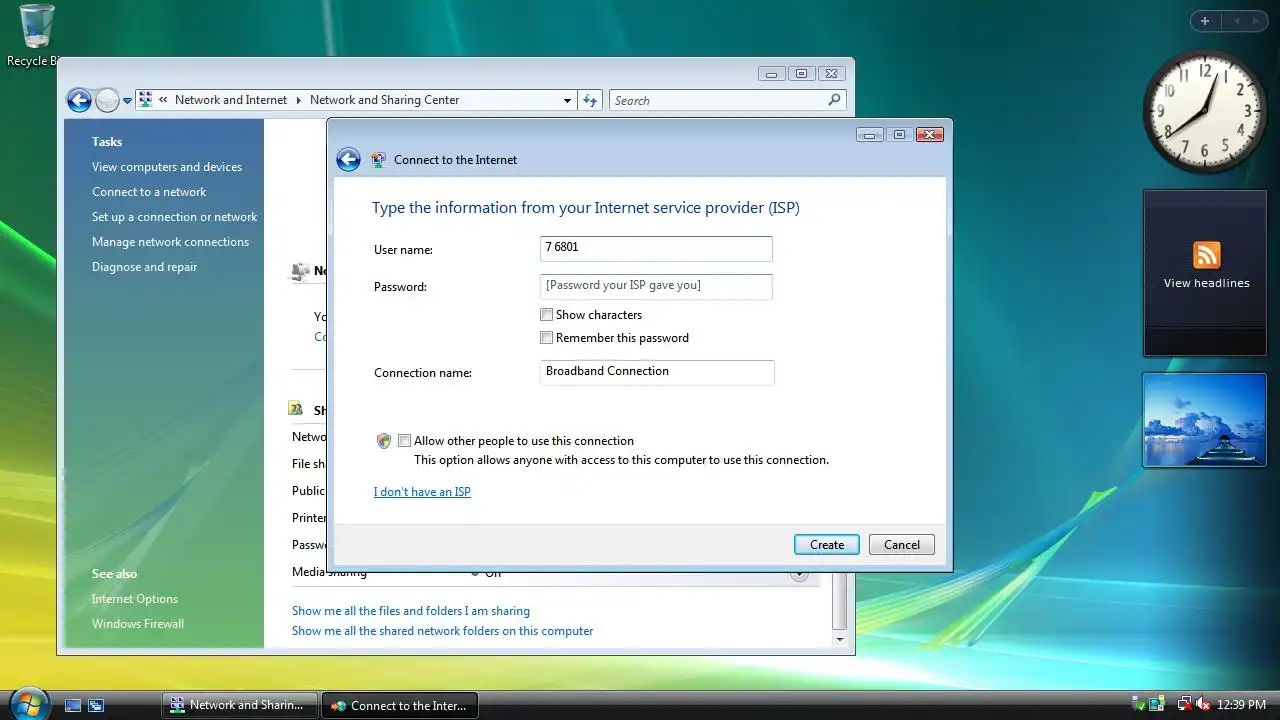Click View headlines text in gadget
This screenshot has height=720, width=1280.
pyautogui.click(x=1206, y=283)
